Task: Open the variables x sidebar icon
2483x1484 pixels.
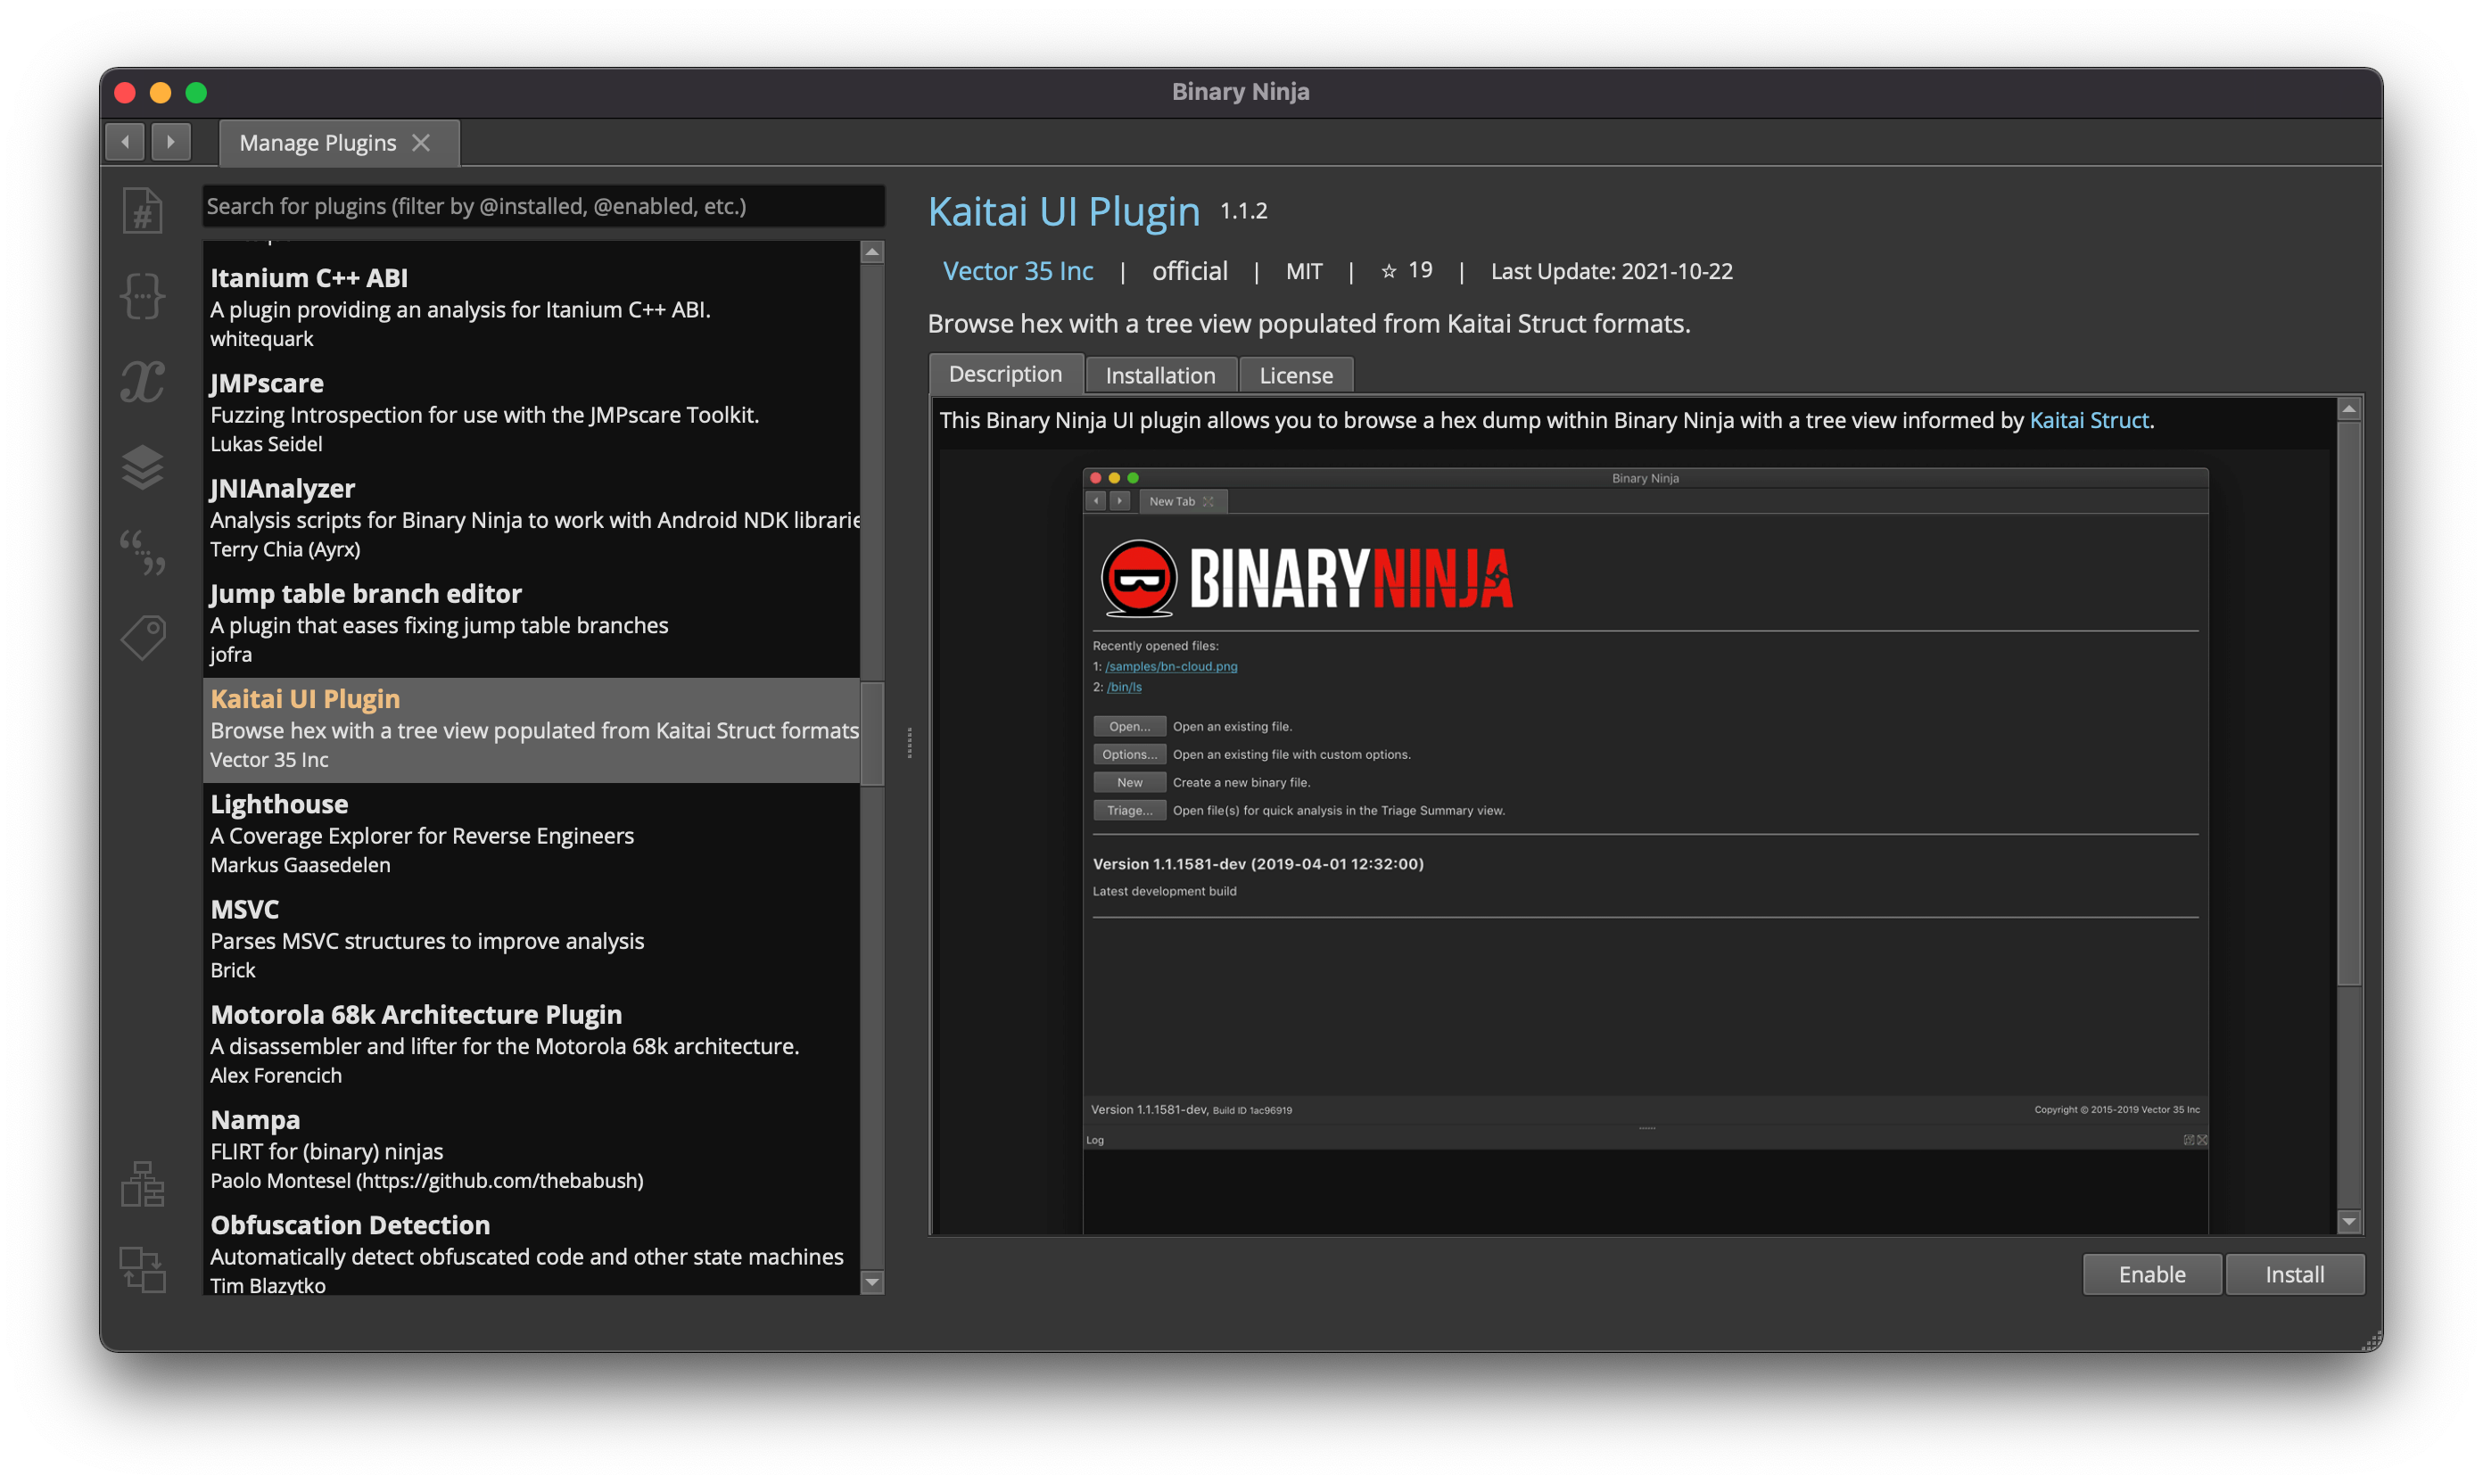Action: 143,381
